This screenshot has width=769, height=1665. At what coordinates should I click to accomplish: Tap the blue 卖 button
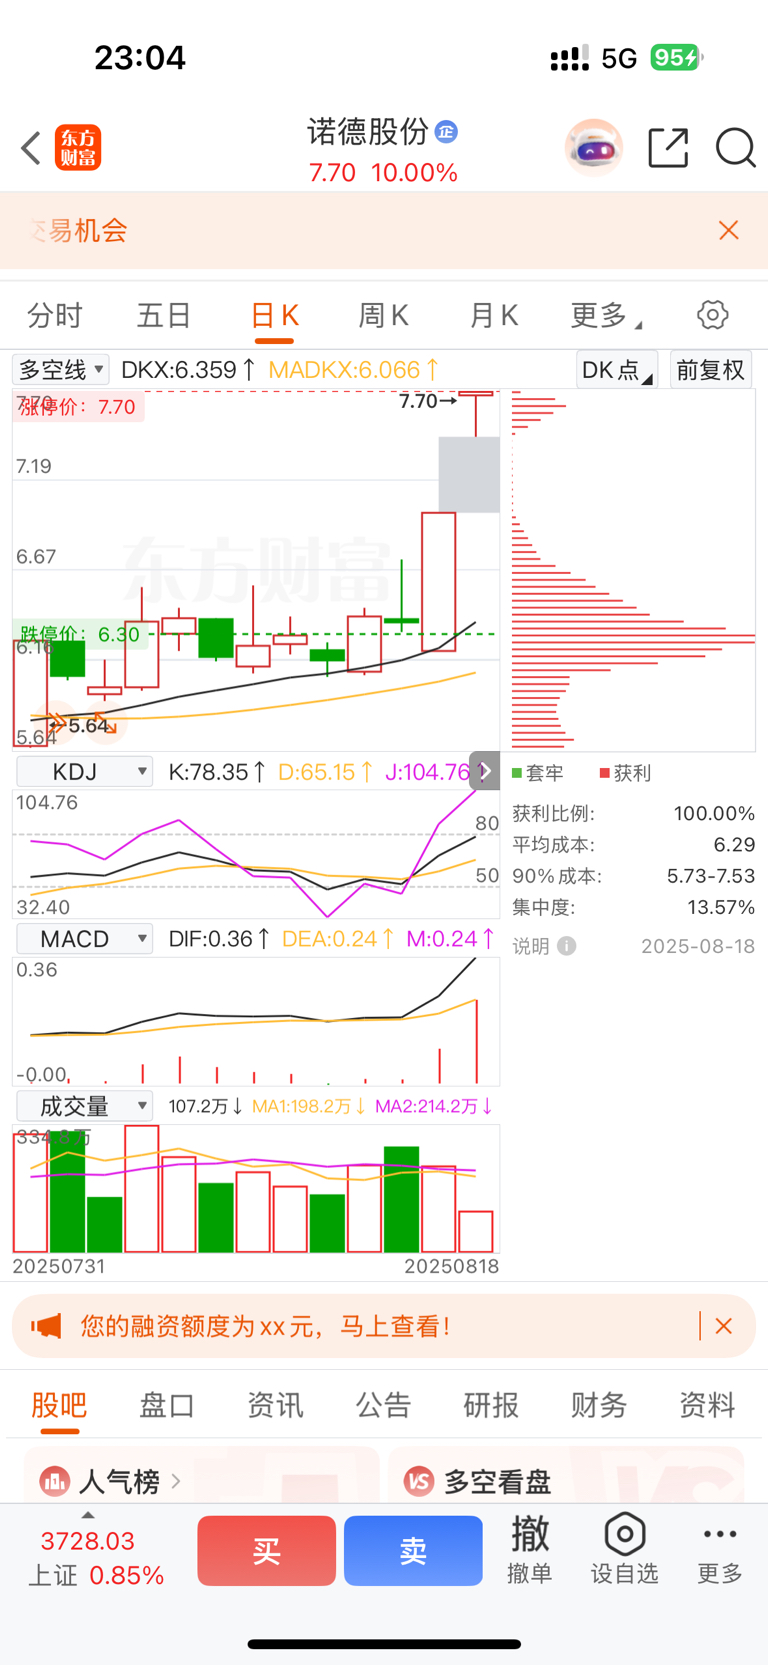[413, 1551]
